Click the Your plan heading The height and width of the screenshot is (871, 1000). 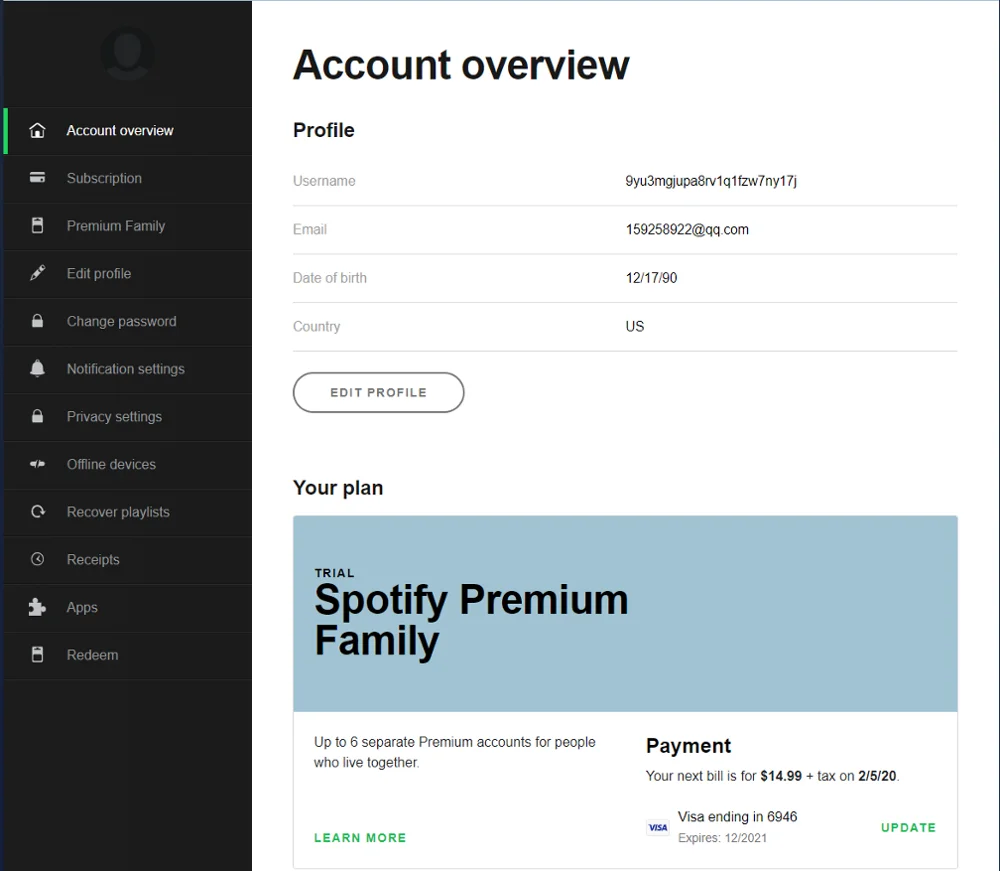(x=338, y=488)
